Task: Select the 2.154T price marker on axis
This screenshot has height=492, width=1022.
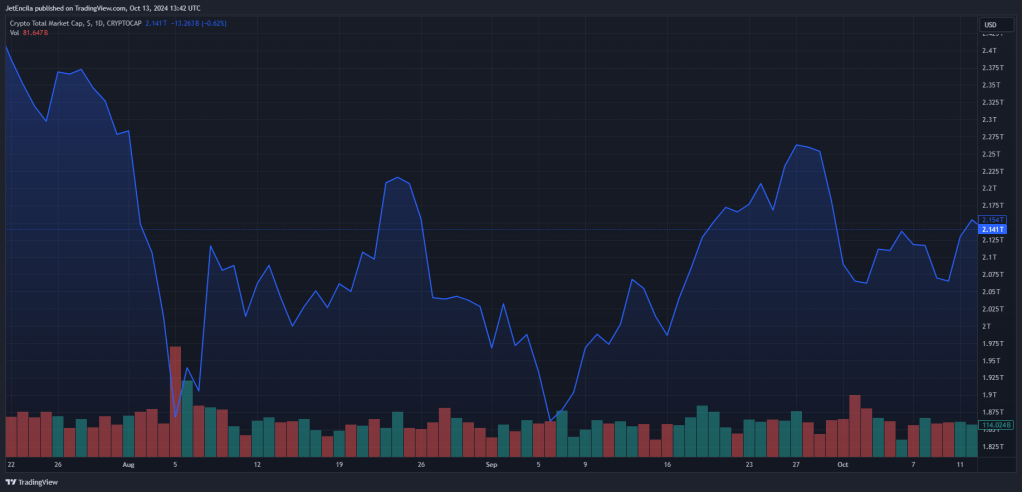Action: (993, 220)
